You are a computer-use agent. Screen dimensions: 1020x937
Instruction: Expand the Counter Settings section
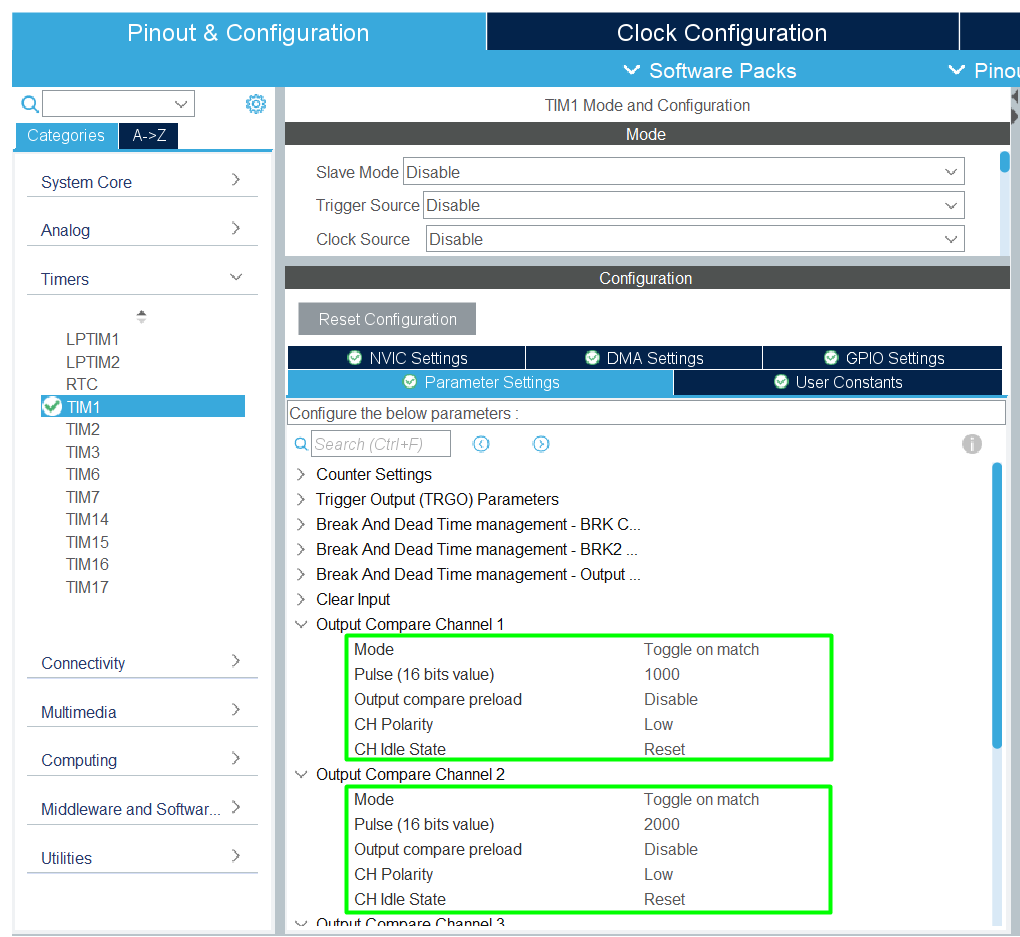[301, 474]
